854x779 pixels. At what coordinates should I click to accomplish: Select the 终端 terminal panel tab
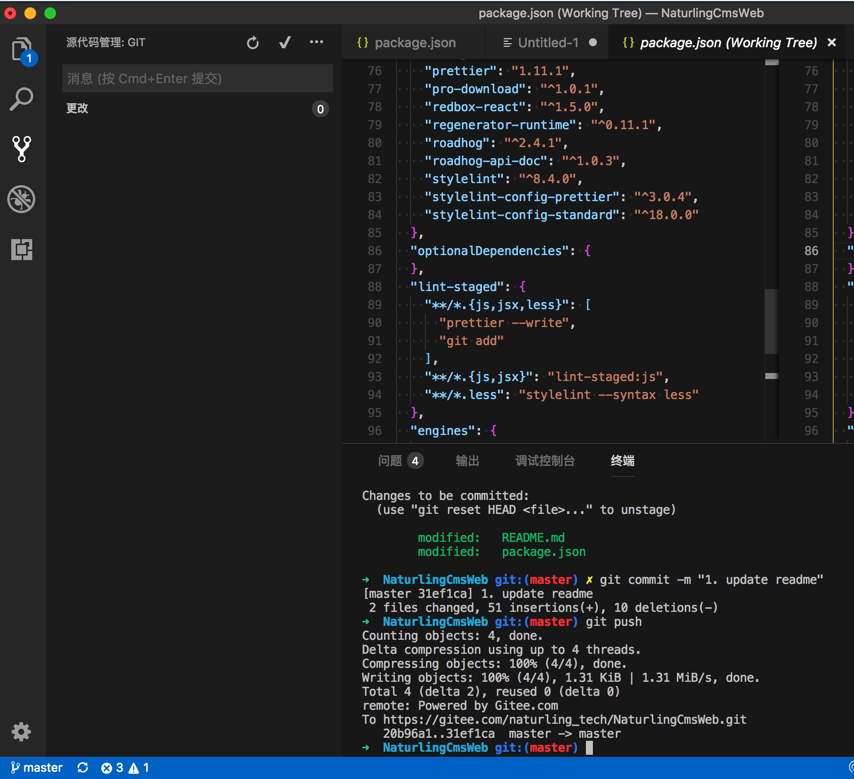click(x=623, y=461)
